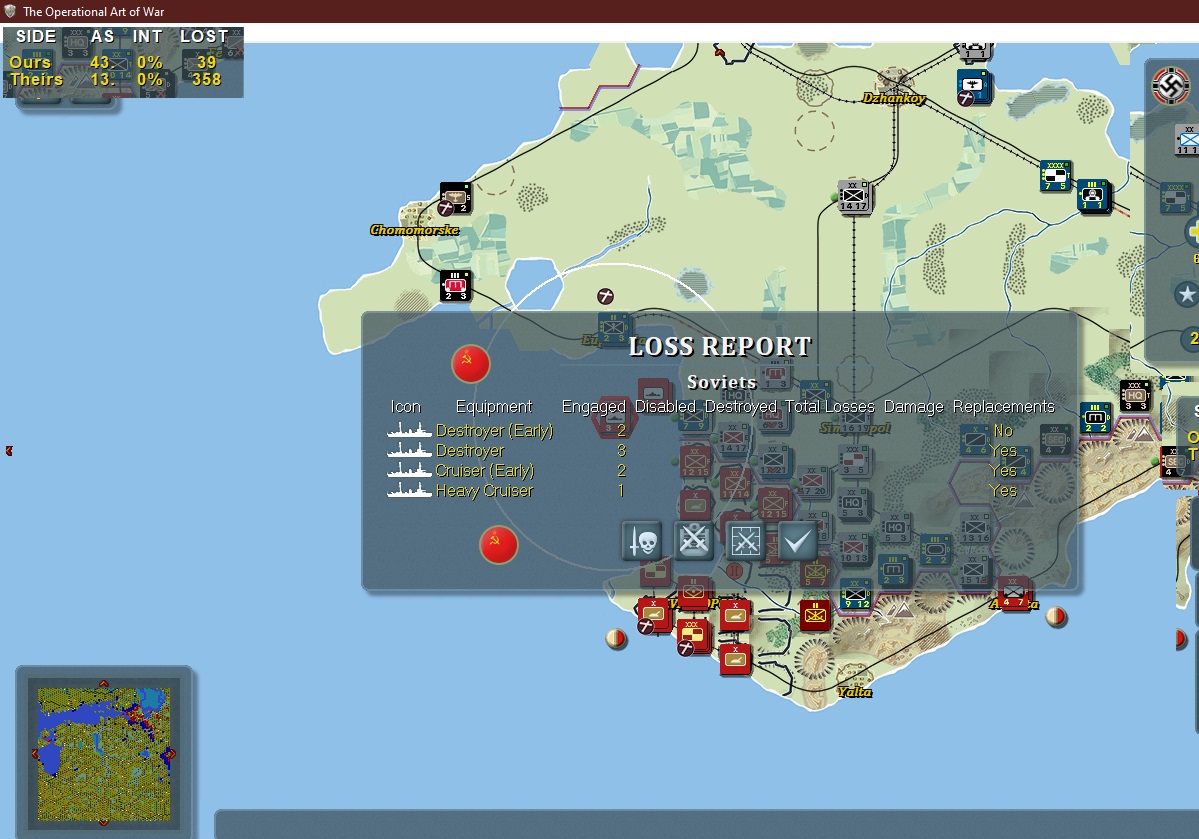Show the crossed-swords grid battle view
The image size is (1199, 839).
(745, 541)
